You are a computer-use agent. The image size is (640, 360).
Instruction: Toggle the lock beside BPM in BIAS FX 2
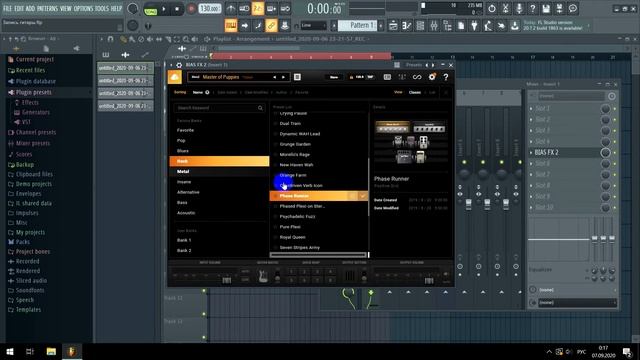(x=351, y=77)
